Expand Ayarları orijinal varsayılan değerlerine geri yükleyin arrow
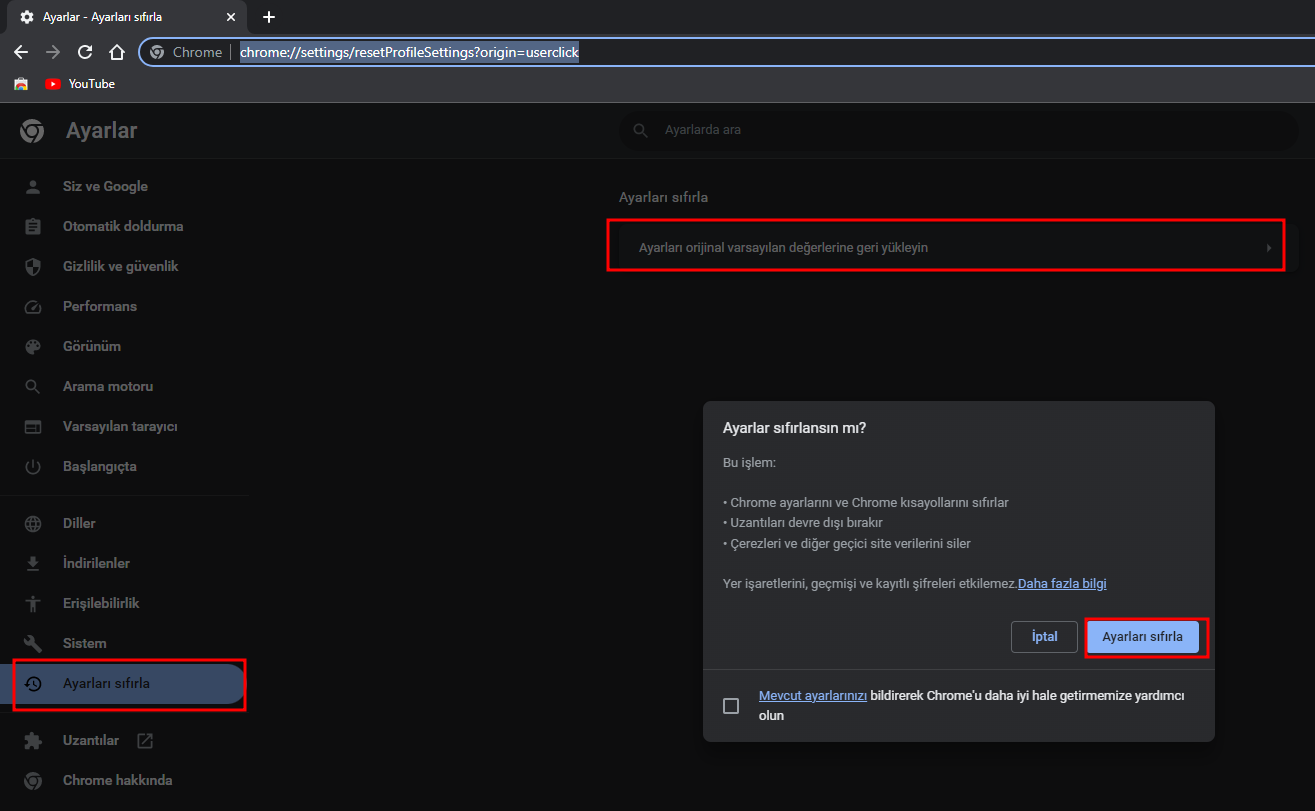 (x=1269, y=248)
